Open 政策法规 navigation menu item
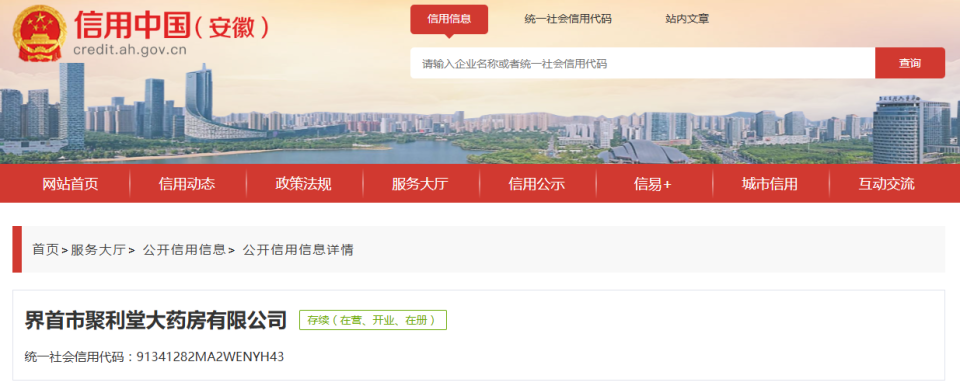Screen dimensions: 960x386 point(304,183)
